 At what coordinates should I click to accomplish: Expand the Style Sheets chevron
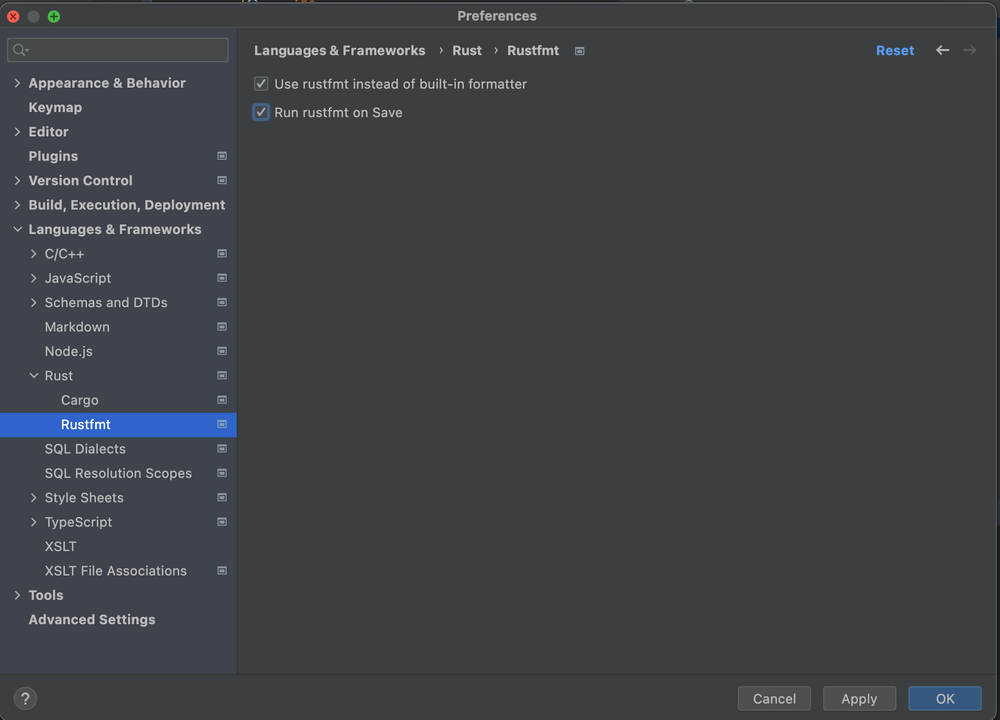[x=34, y=497]
